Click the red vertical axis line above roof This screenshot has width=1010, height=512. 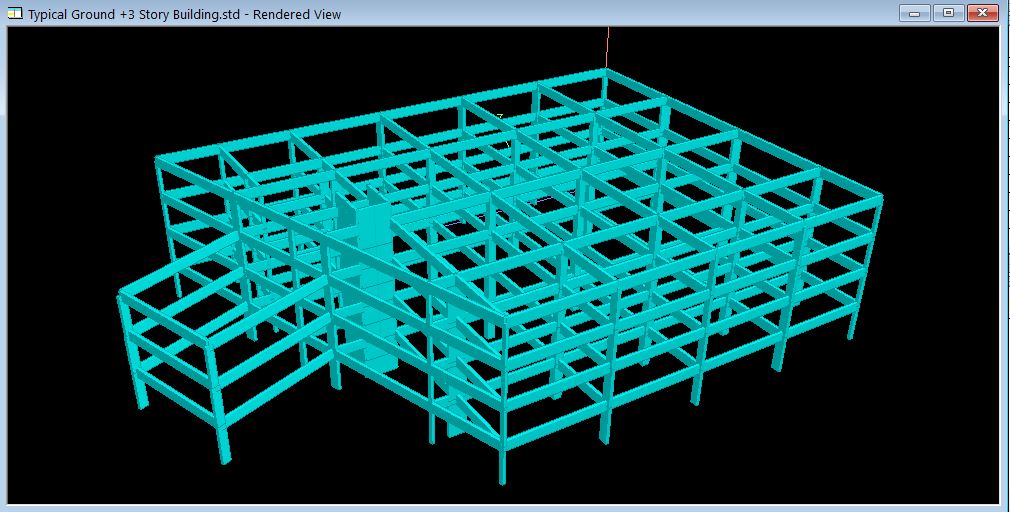pyautogui.click(x=607, y=46)
